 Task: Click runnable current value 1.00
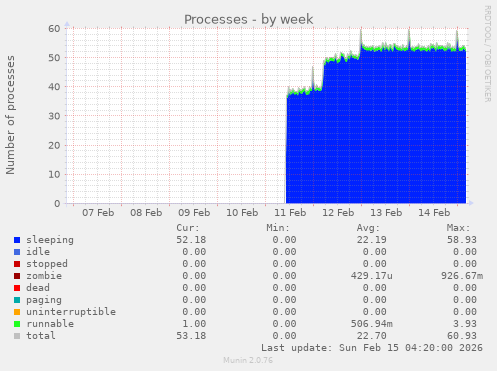click(194, 324)
